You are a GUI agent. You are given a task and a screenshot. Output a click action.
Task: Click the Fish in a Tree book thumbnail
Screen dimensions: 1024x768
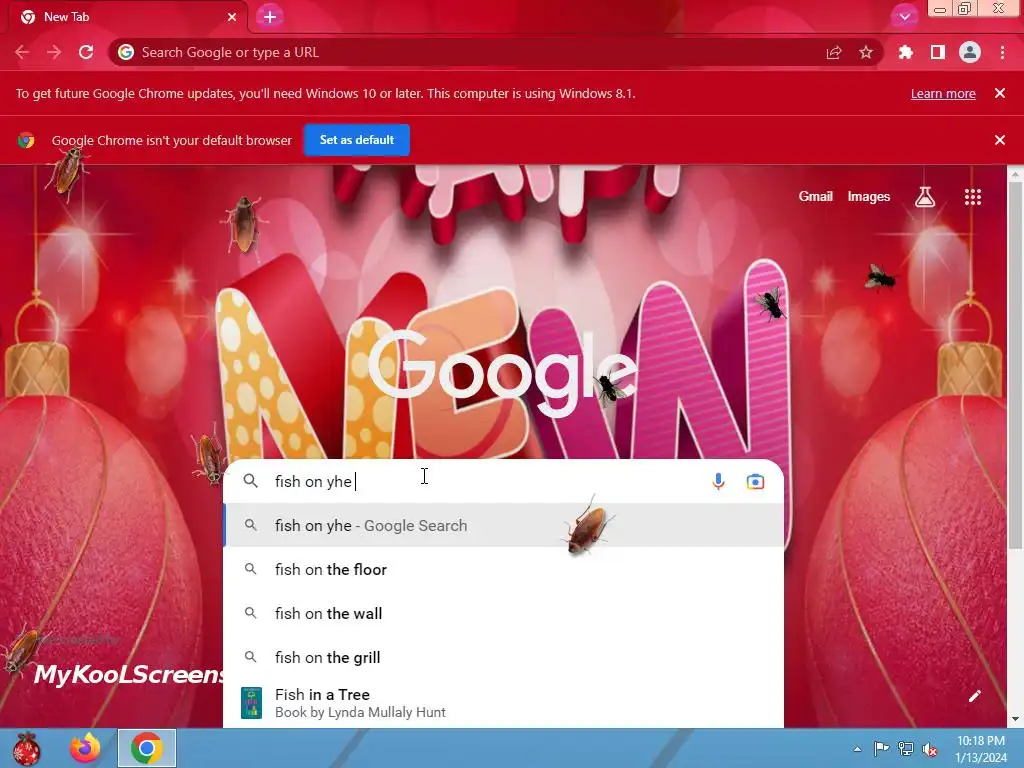[x=251, y=703]
